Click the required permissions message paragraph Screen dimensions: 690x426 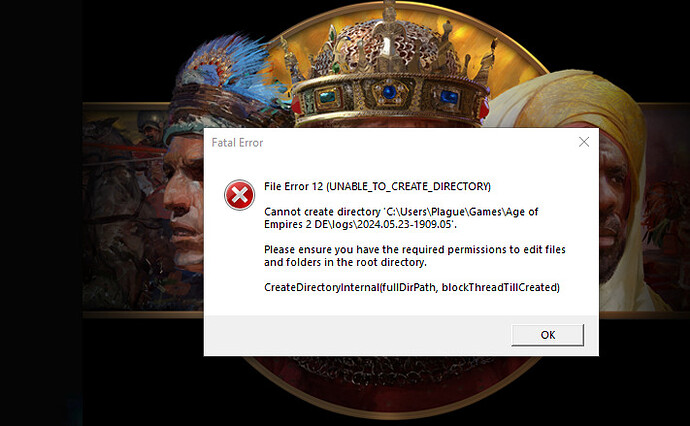pos(415,256)
